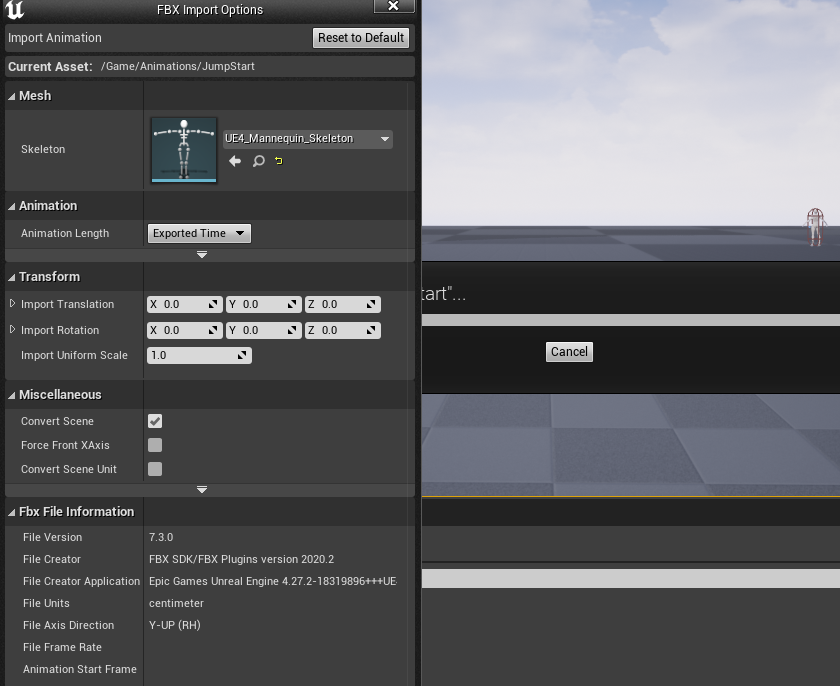Click Animation Start Frame label

[x=80, y=669]
